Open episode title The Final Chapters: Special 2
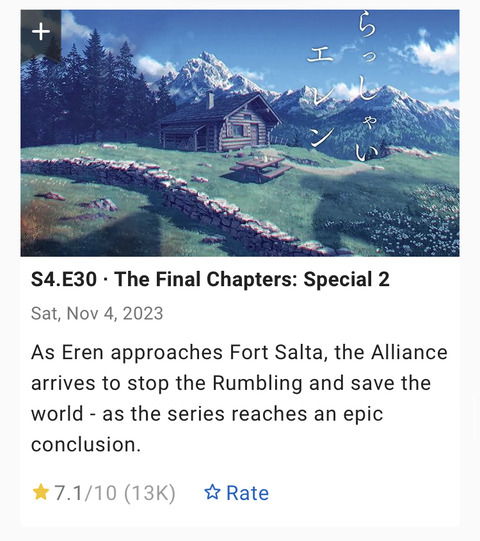 tap(252, 279)
